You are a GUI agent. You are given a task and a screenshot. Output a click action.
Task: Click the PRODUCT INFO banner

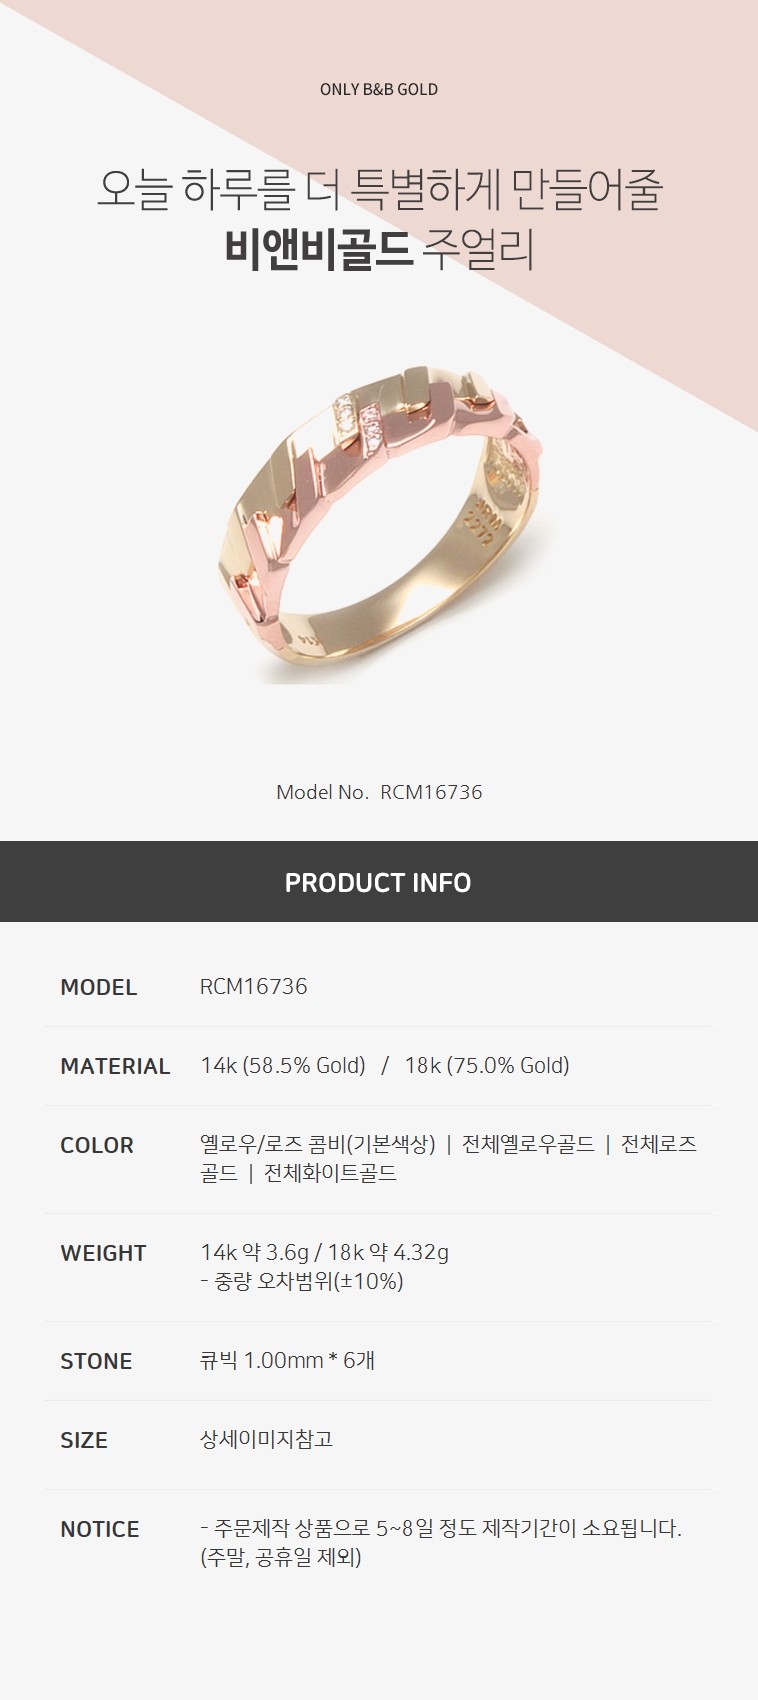click(379, 882)
